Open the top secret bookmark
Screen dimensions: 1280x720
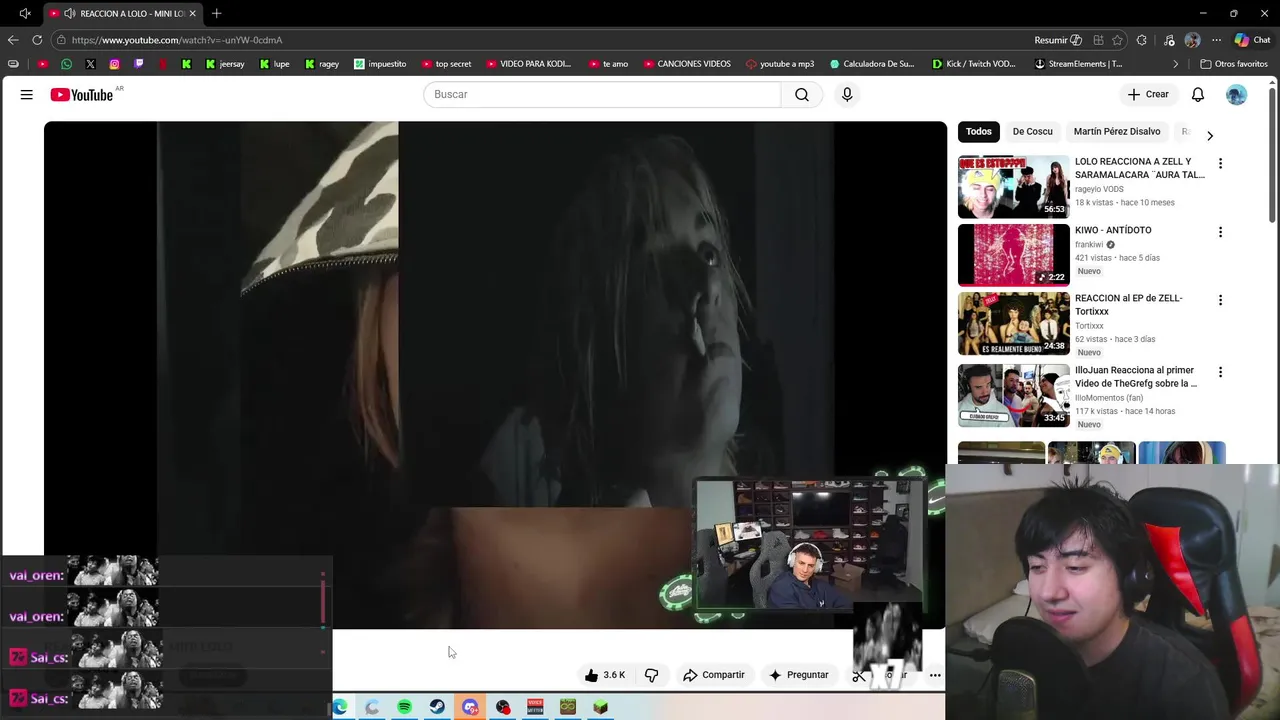(x=446, y=64)
